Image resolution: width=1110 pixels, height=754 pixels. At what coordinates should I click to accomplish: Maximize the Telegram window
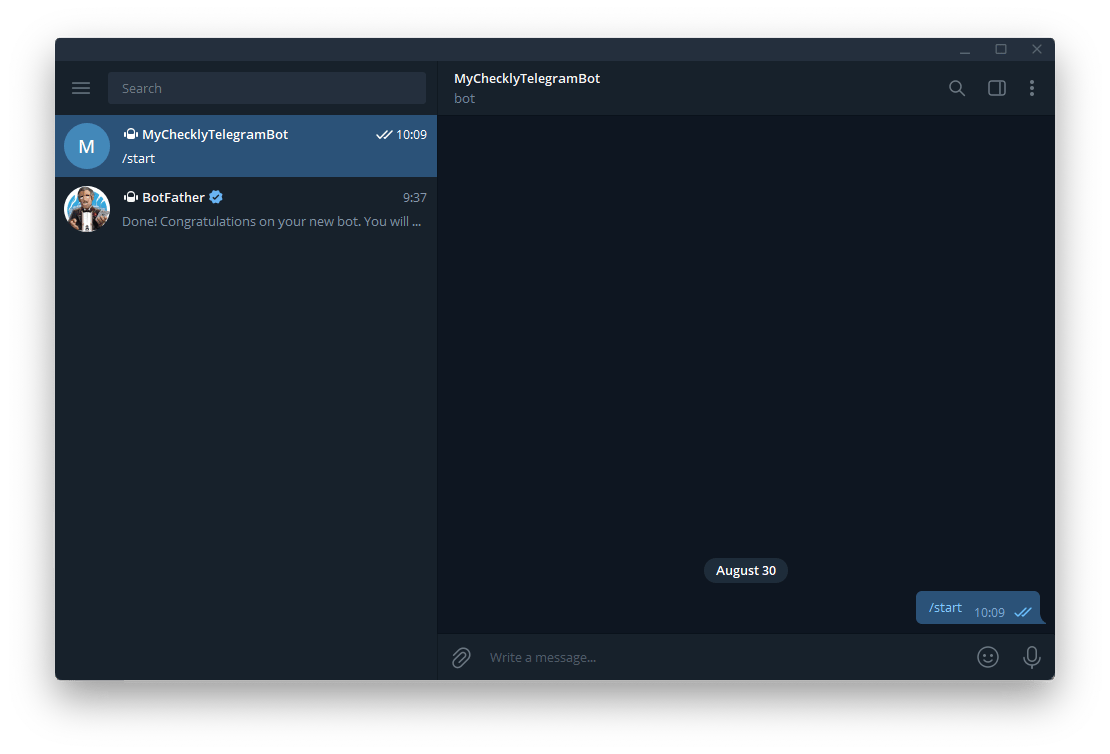(1001, 50)
